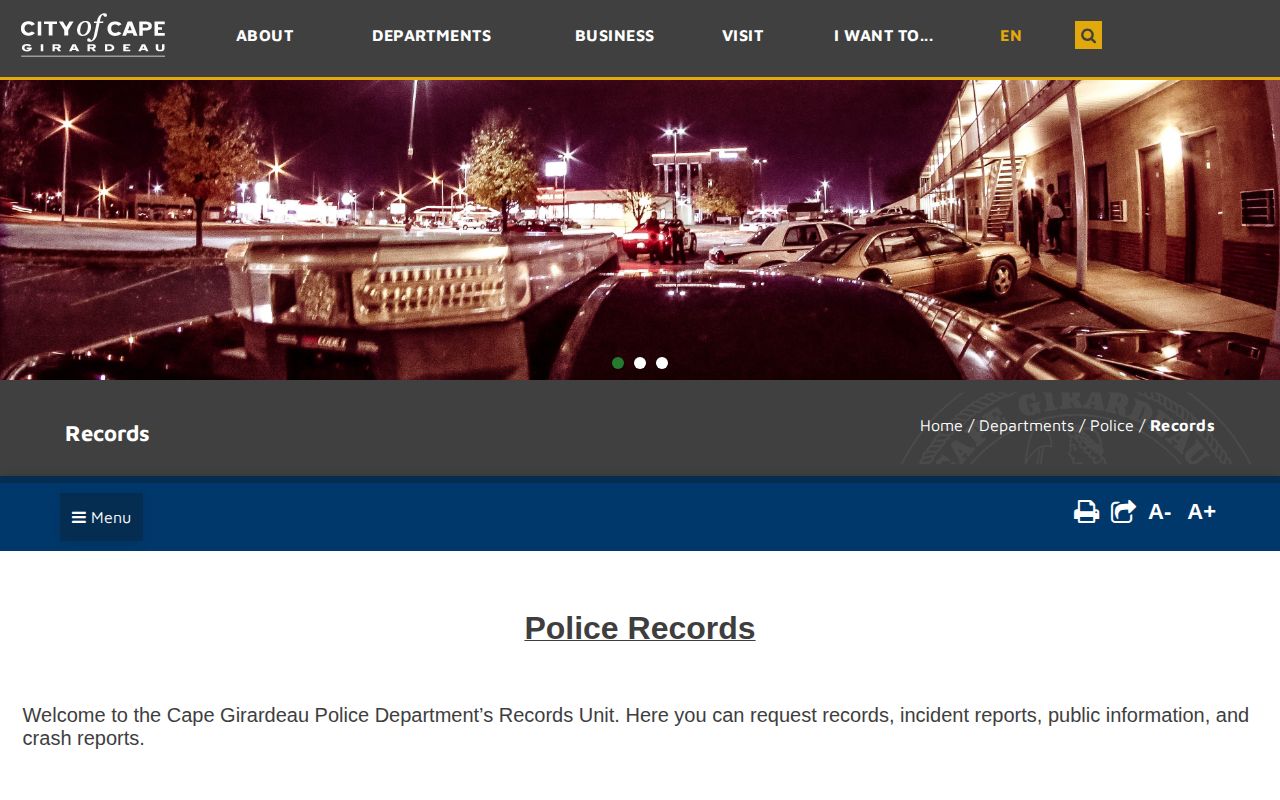Switch language using EN selector
This screenshot has width=1280, height=800.
coord(1011,36)
